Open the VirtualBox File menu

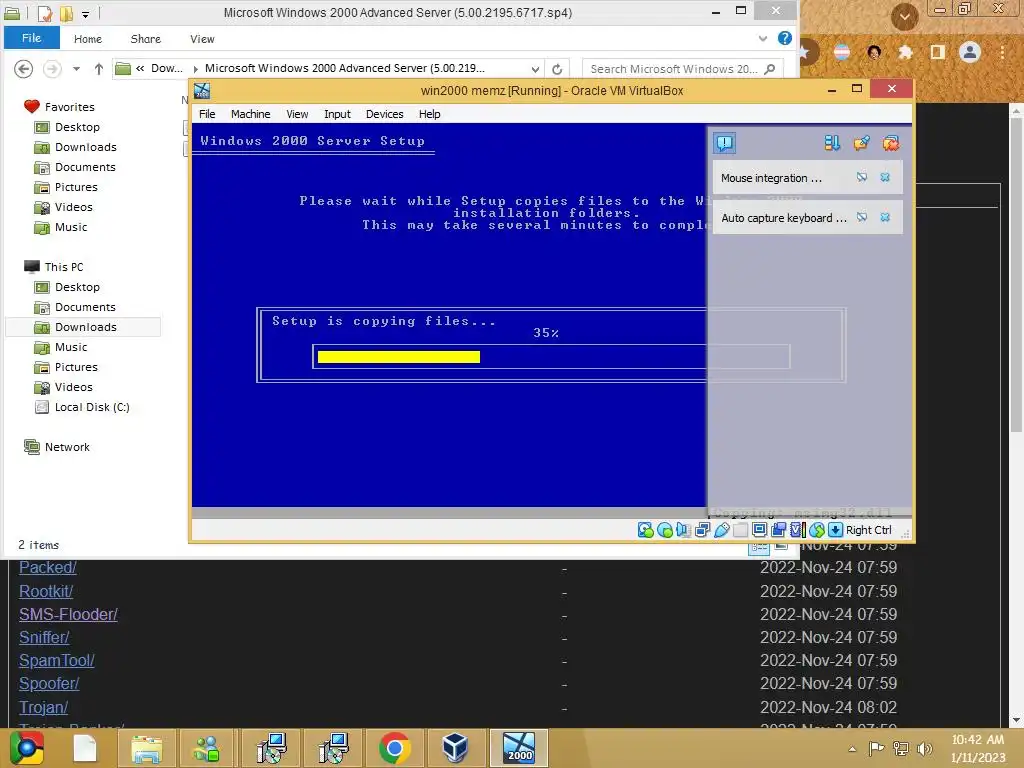pyautogui.click(x=207, y=114)
